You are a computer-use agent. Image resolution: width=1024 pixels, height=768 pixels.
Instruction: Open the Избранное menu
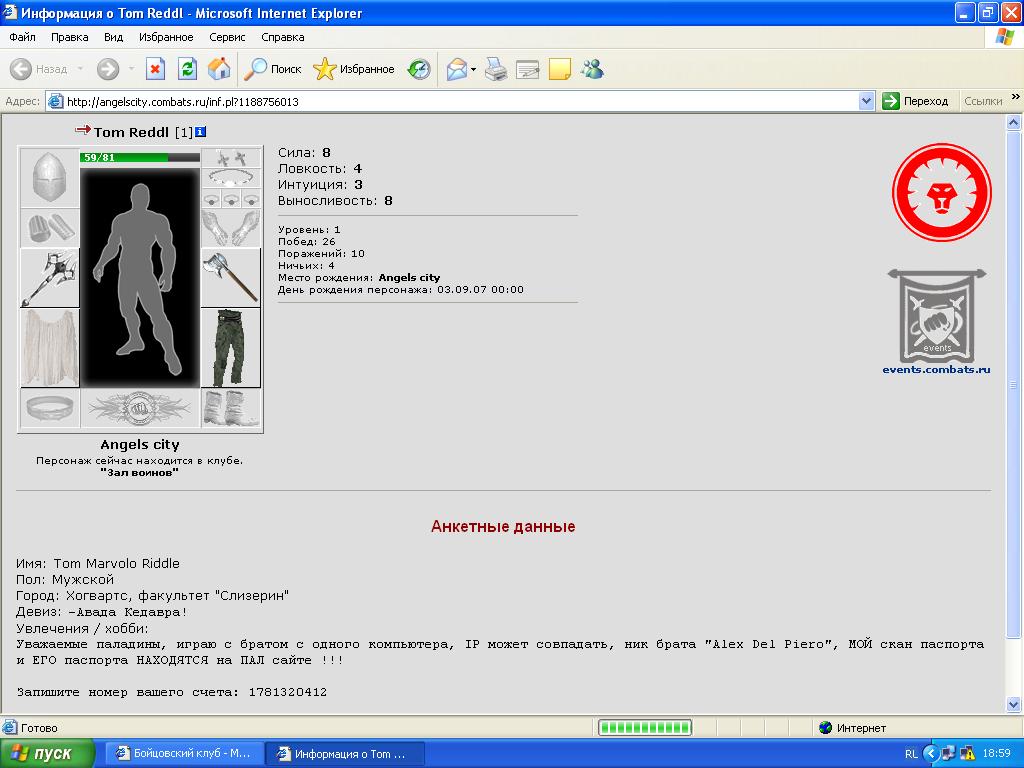[x=166, y=37]
